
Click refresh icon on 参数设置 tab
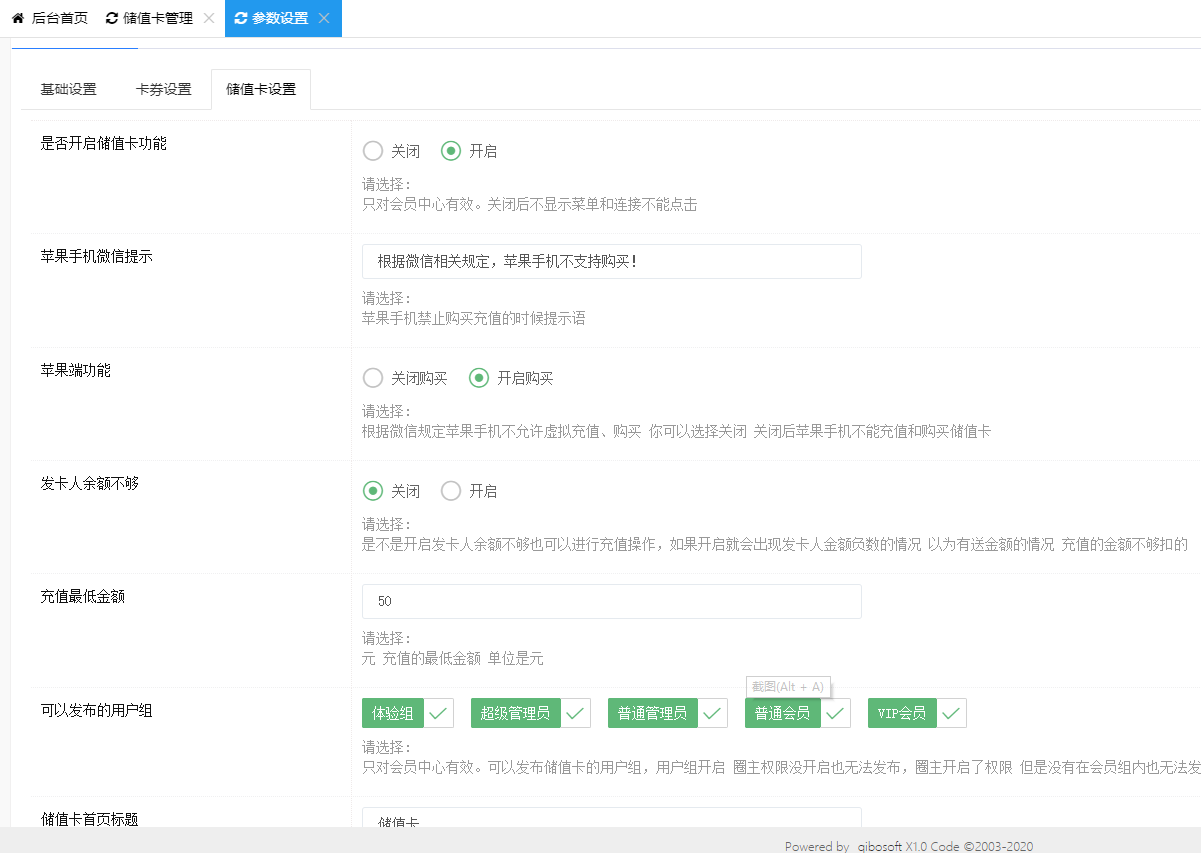point(241,18)
